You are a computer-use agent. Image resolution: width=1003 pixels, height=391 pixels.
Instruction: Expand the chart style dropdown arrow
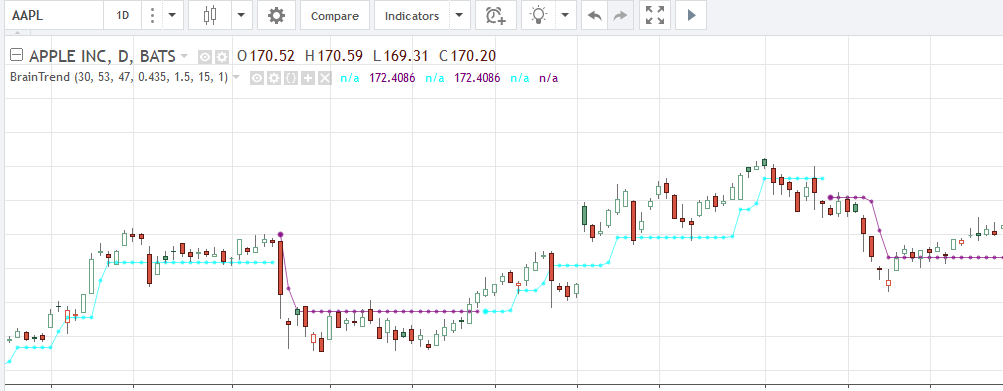pyautogui.click(x=241, y=15)
